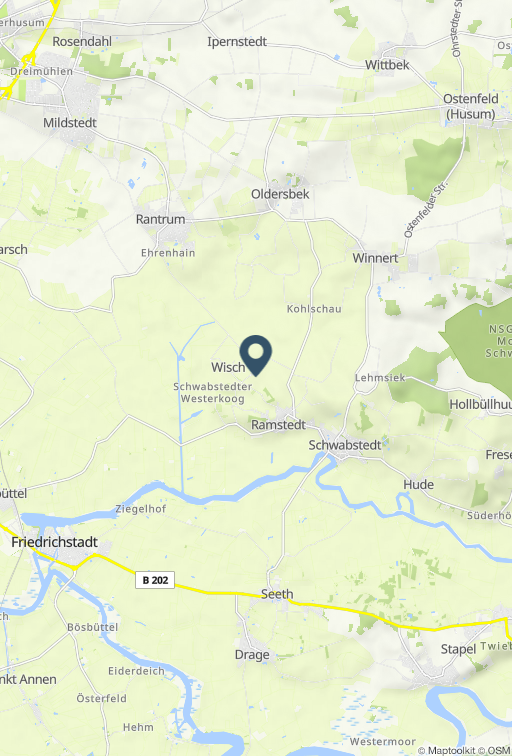Click the Schwabstedter Westerkoog label
Image resolution: width=512 pixels, height=756 pixels.
(213, 392)
